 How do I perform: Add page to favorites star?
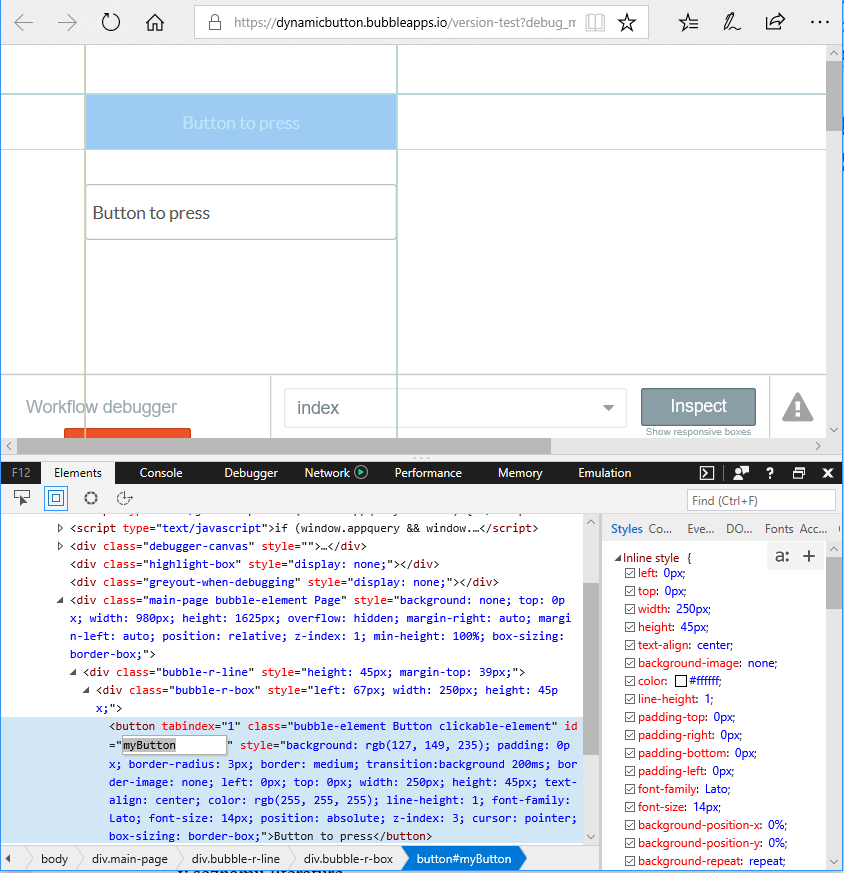pyautogui.click(x=627, y=23)
